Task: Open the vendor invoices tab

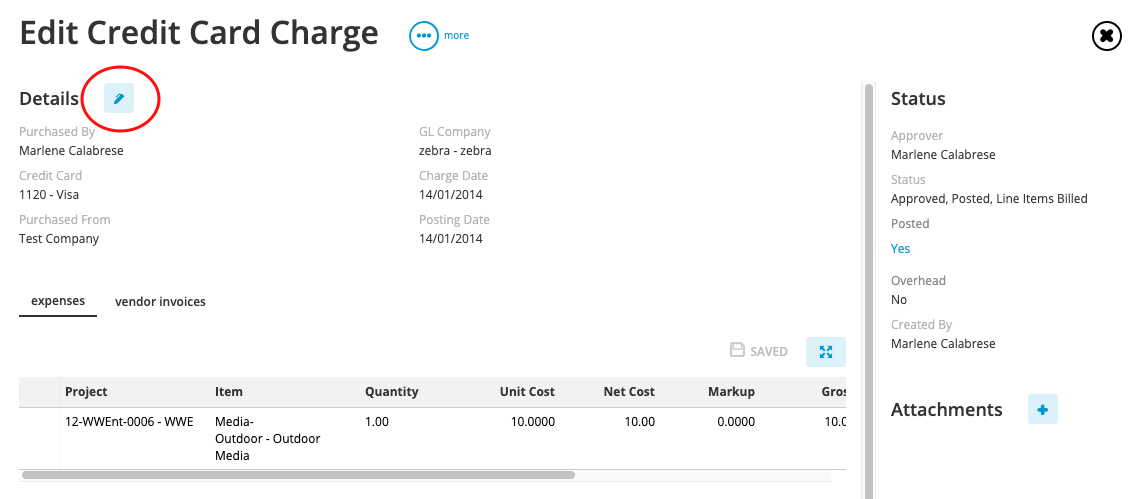Action: 161,301
